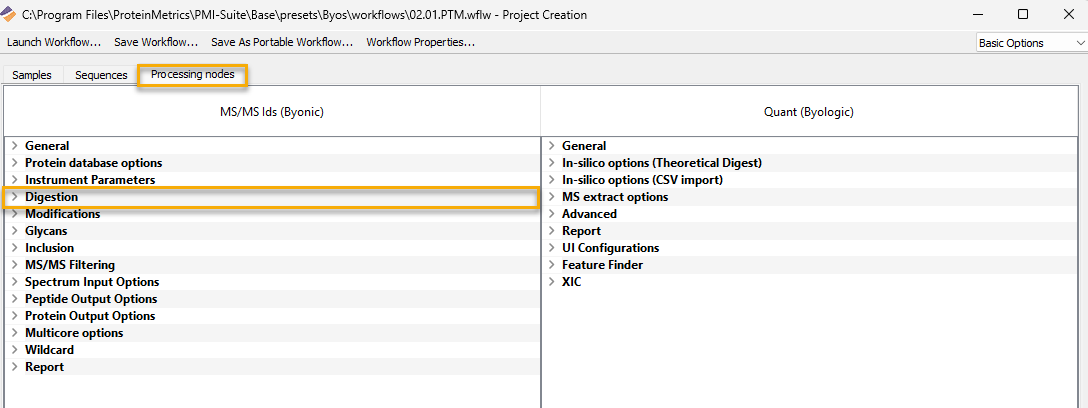Select the Instrument Parameters item
1088x408 pixels.
[x=90, y=180]
